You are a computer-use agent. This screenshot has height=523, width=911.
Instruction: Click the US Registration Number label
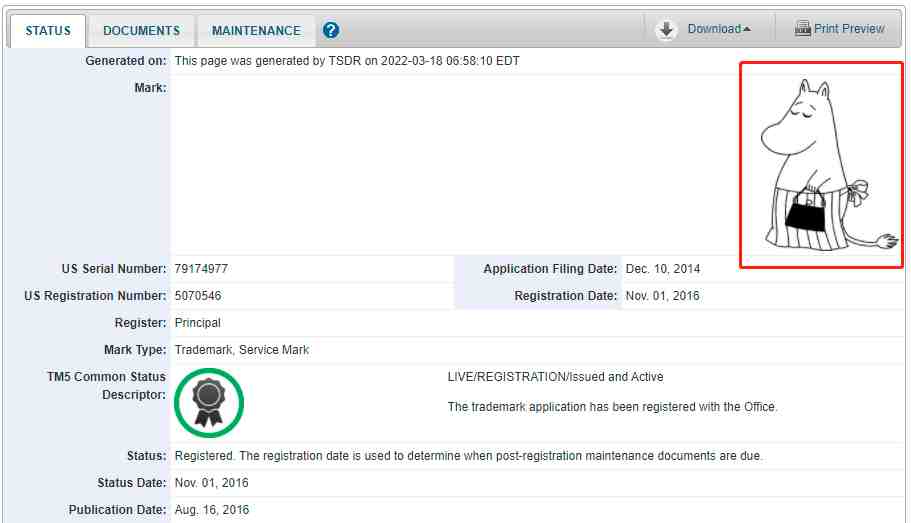pyautogui.click(x=95, y=296)
